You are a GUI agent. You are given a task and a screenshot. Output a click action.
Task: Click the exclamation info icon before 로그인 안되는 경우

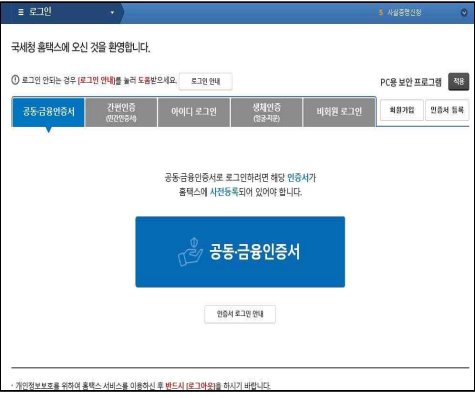pos(15,80)
